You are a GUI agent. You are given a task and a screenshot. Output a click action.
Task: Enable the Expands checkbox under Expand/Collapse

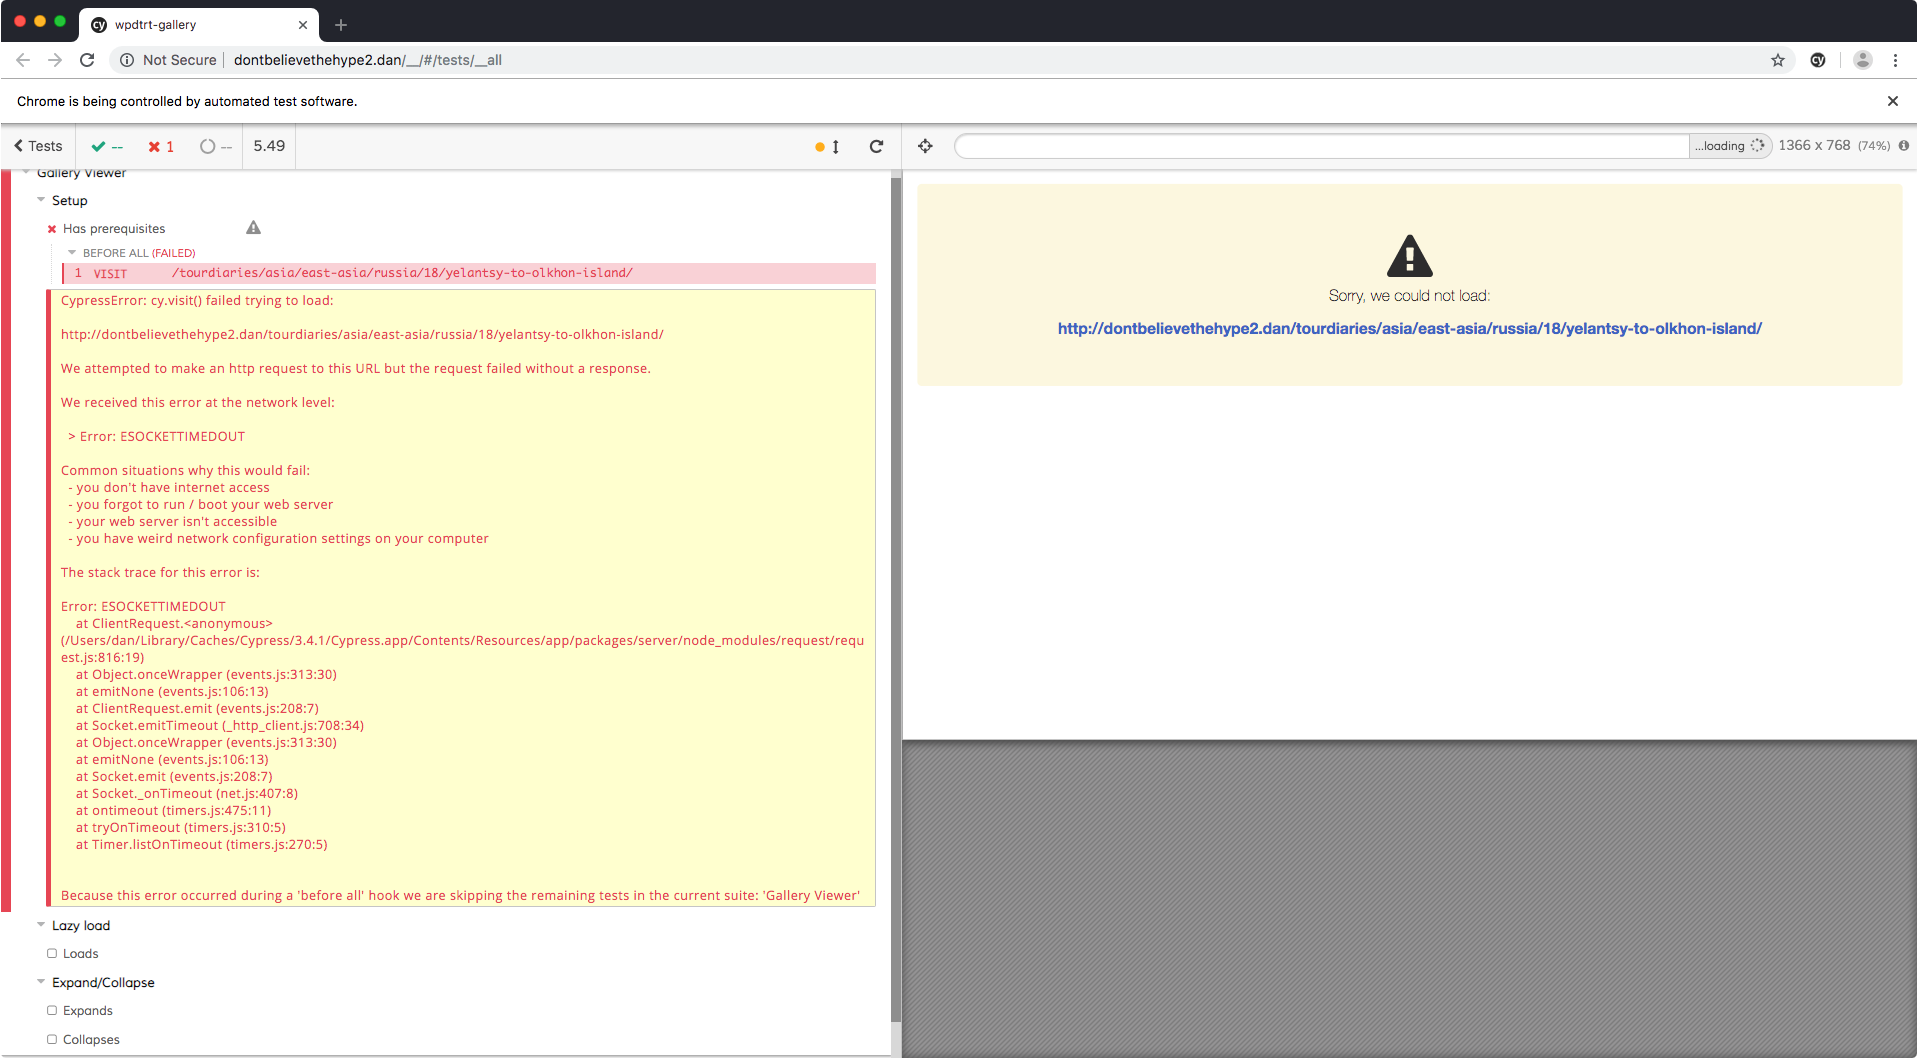point(52,1010)
